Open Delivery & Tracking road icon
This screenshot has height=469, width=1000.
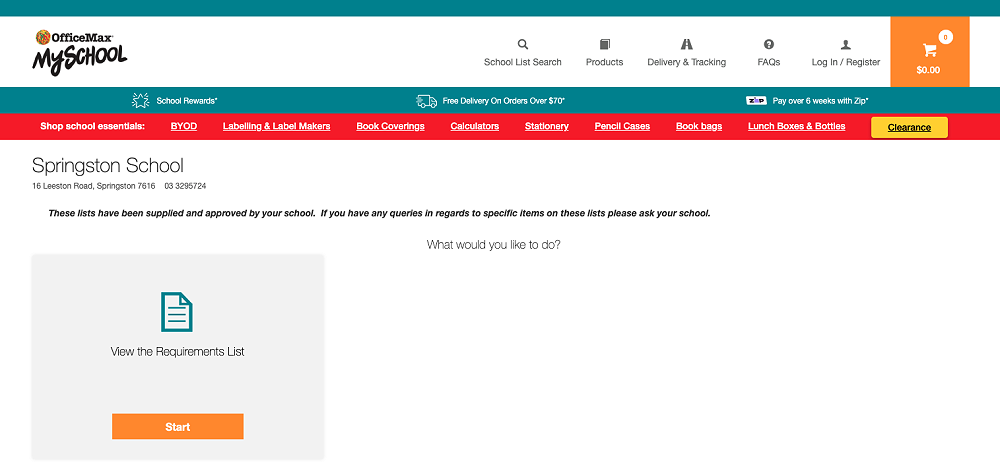tap(686, 45)
